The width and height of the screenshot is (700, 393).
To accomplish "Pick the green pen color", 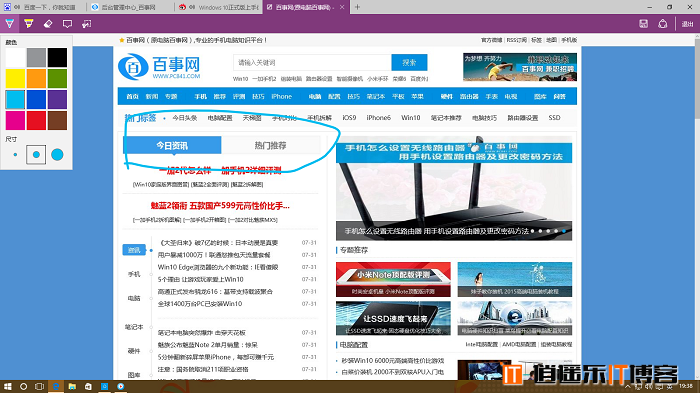I will tap(58, 79).
